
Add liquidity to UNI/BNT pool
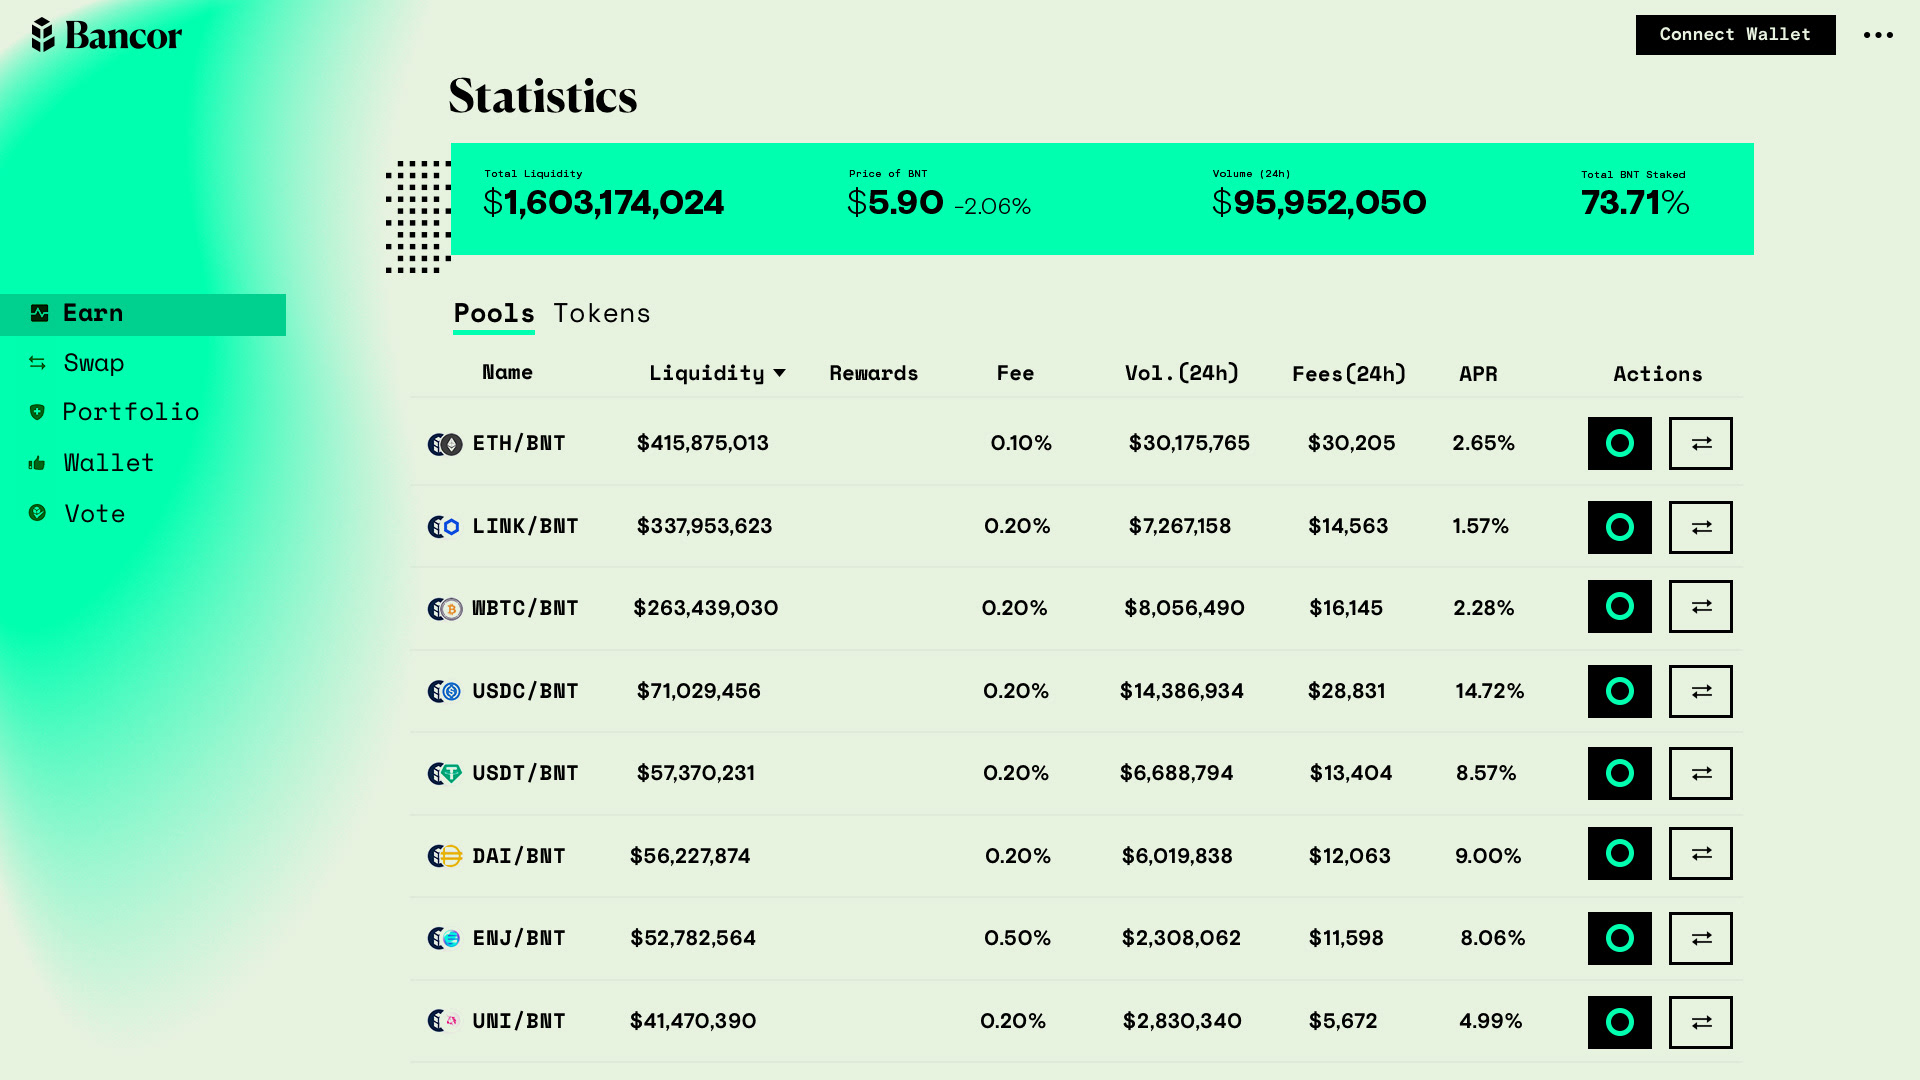(x=1620, y=1022)
